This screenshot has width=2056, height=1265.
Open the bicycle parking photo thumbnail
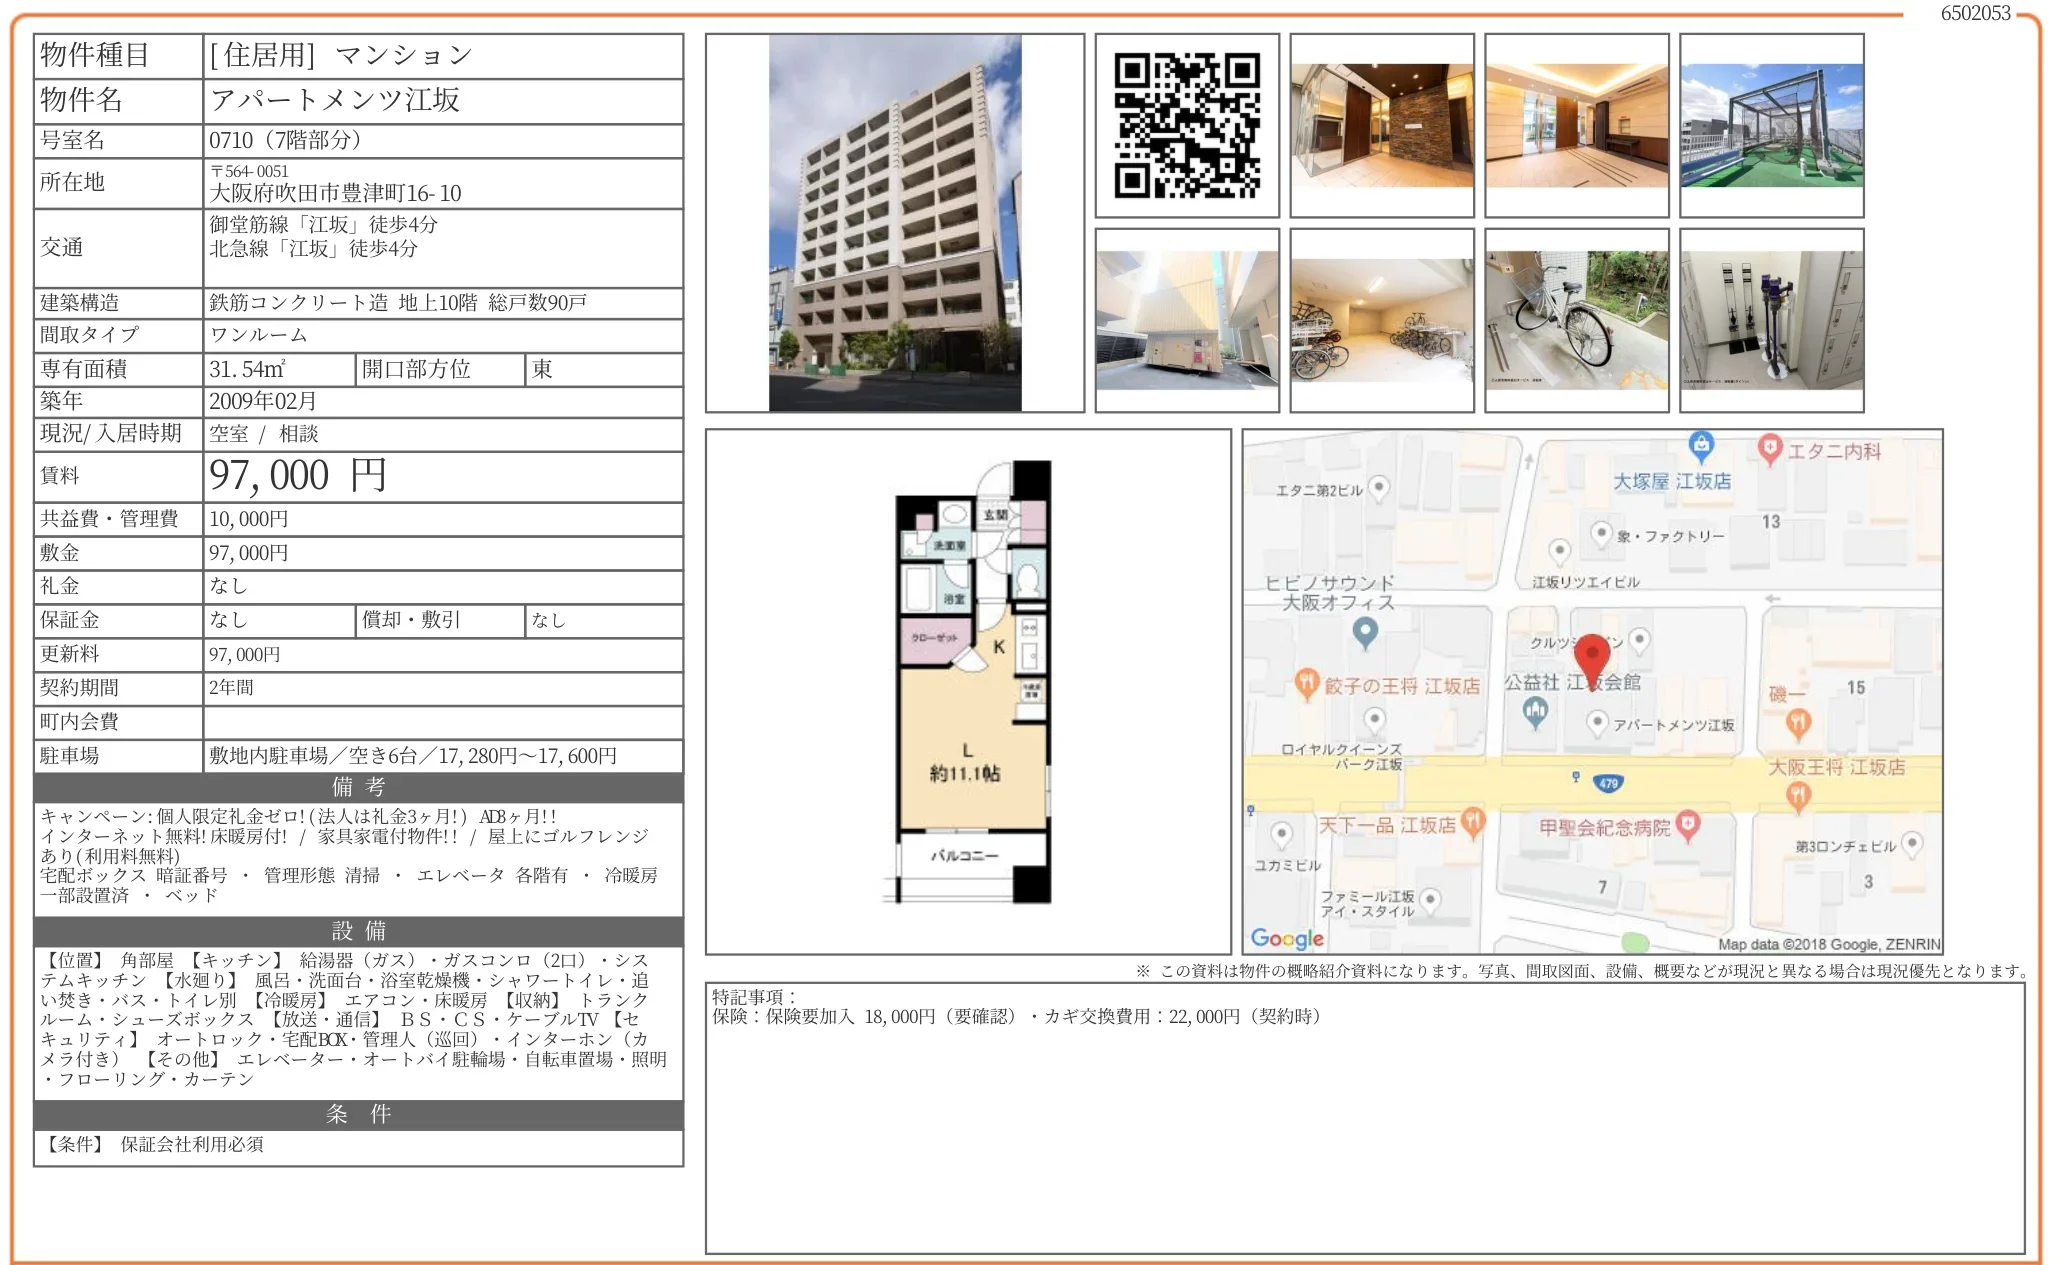pyautogui.click(x=1381, y=320)
